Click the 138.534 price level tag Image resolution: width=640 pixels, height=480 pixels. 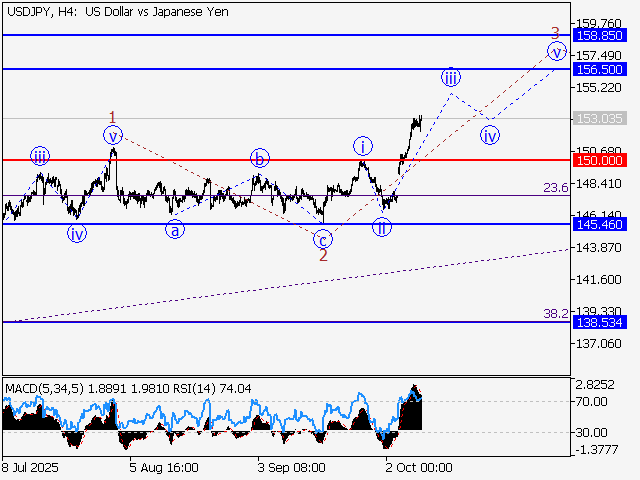tap(599, 322)
